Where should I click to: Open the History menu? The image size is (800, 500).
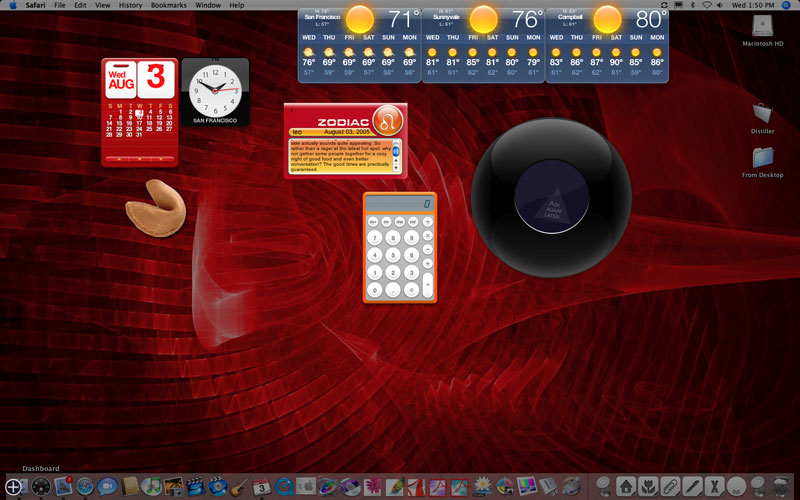point(130,5)
